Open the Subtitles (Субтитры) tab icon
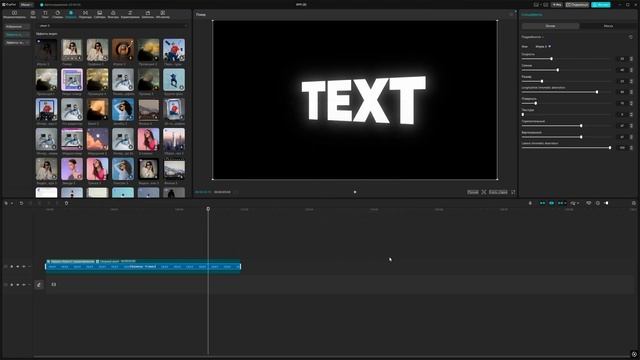The height and width of the screenshot is (360, 640). (100, 13)
